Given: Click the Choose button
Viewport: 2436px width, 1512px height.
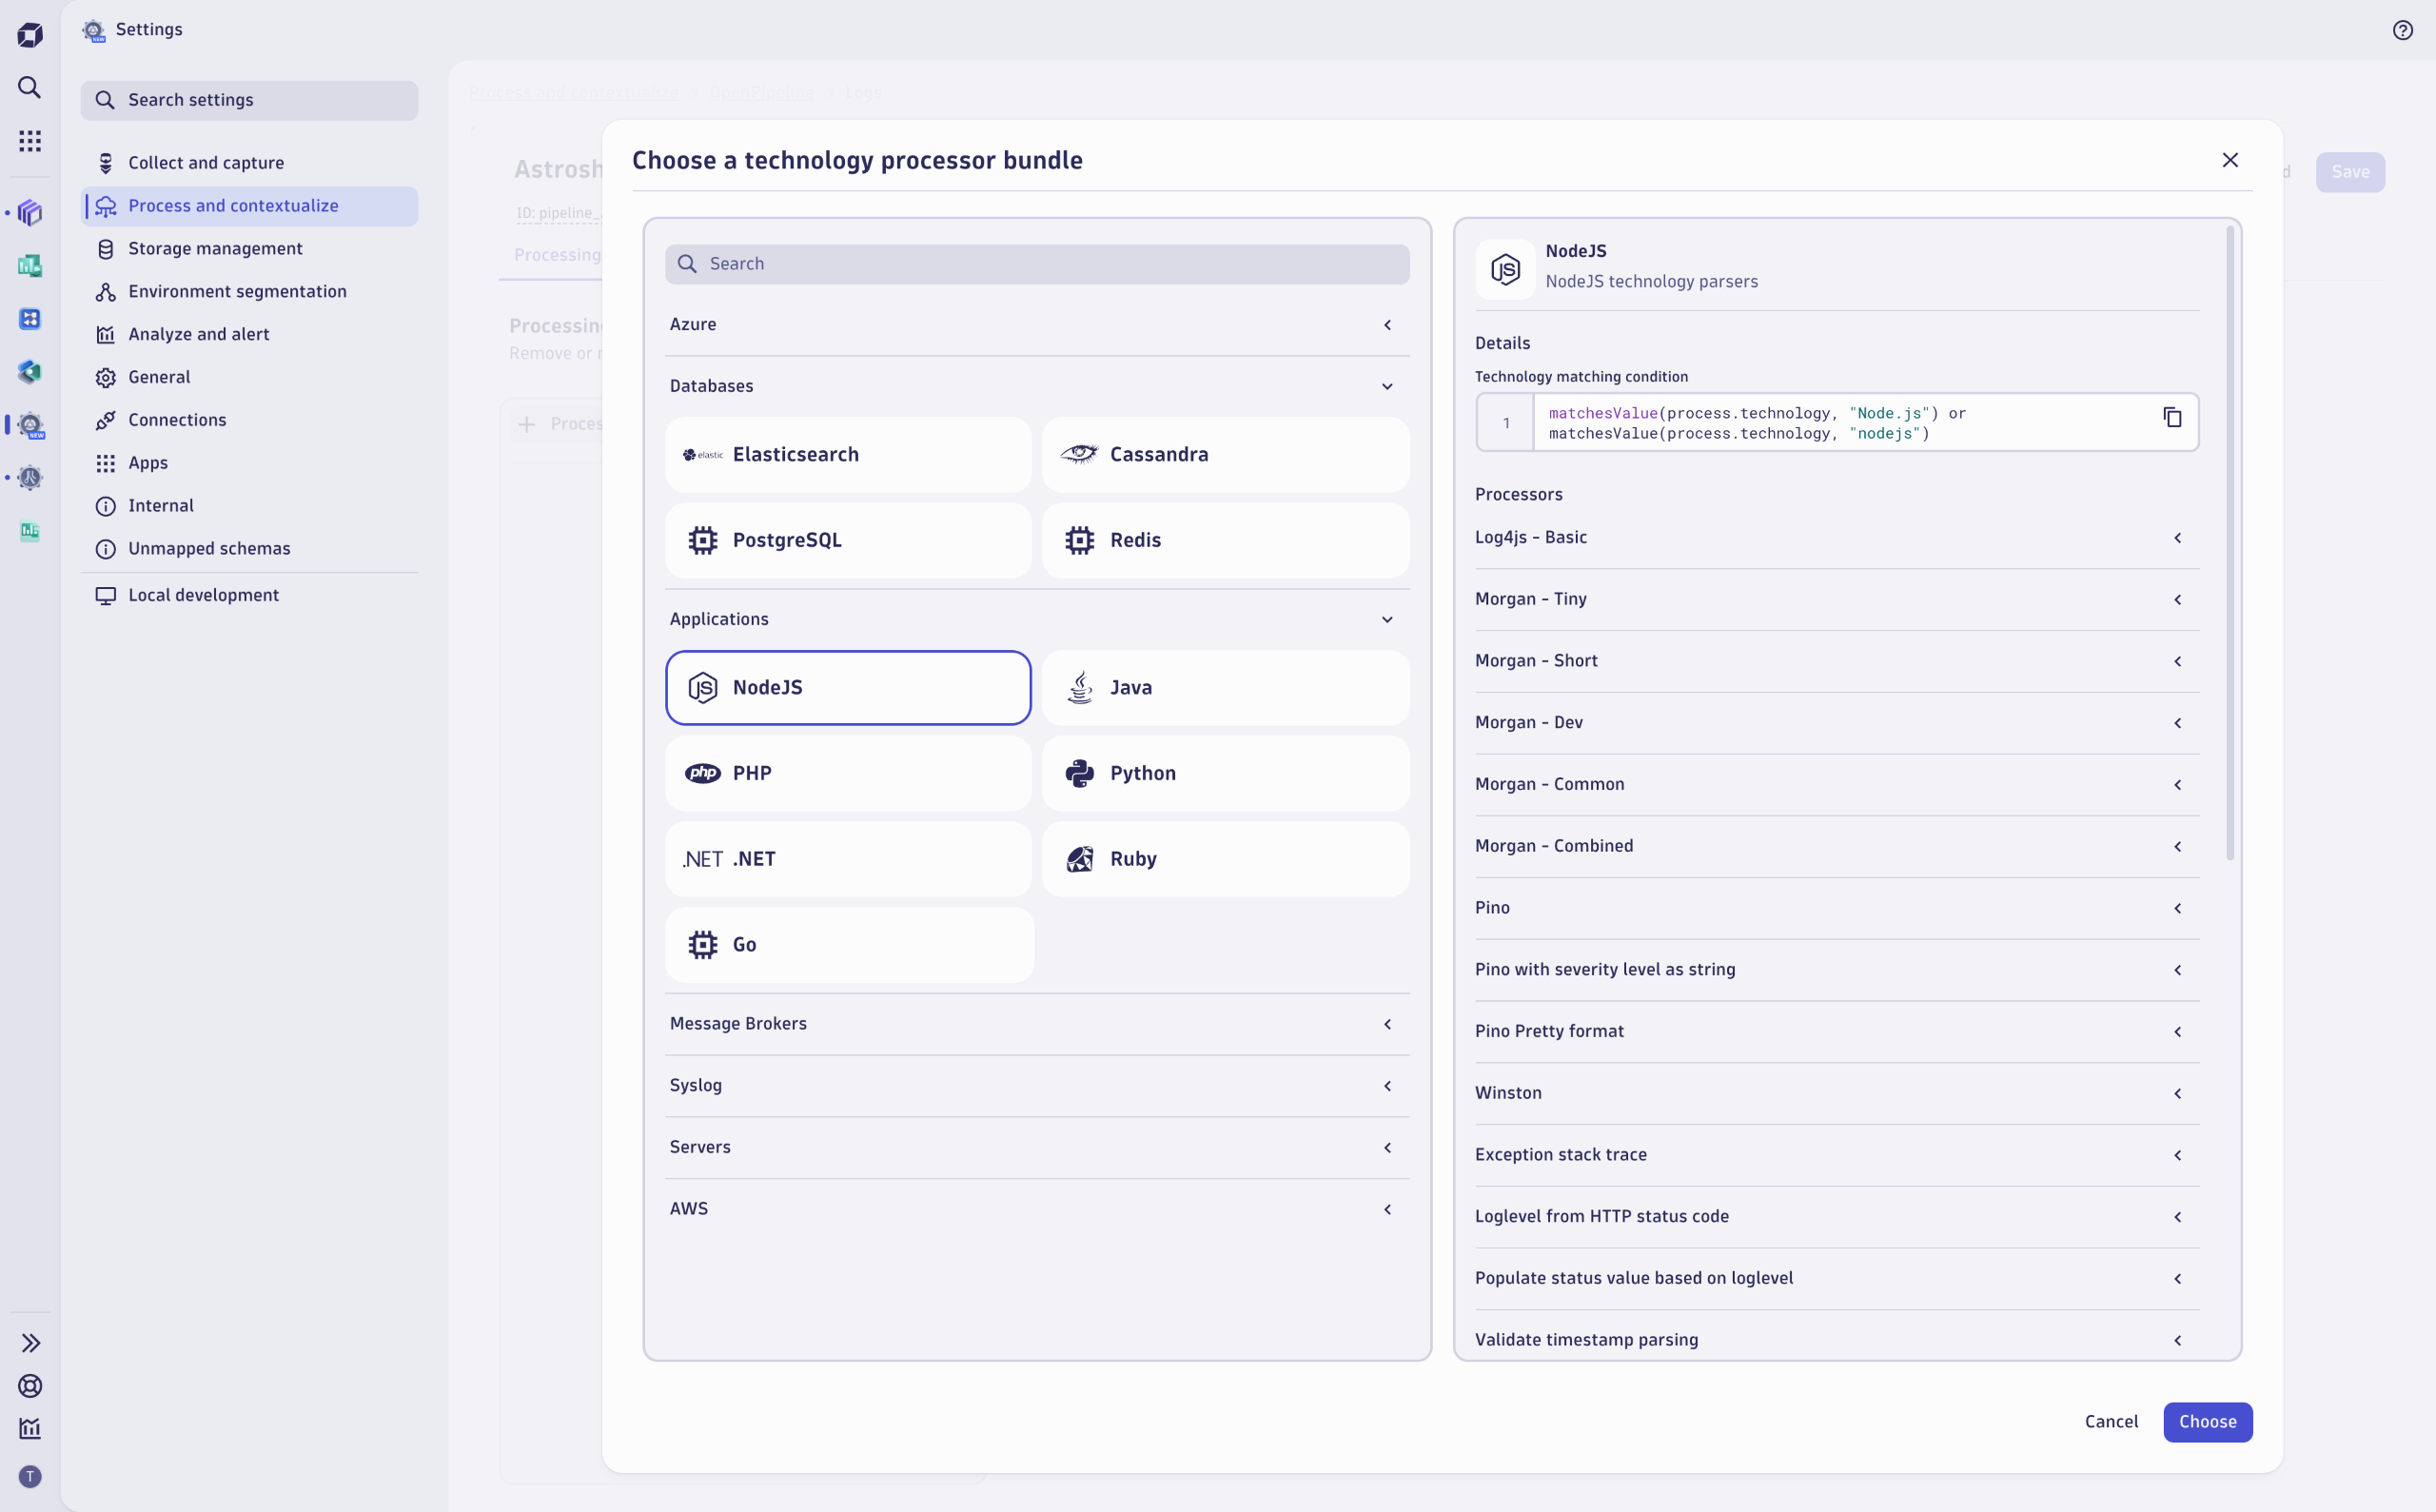Looking at the screenshot, I should pyautogui.click(x=2207, y=1421).
